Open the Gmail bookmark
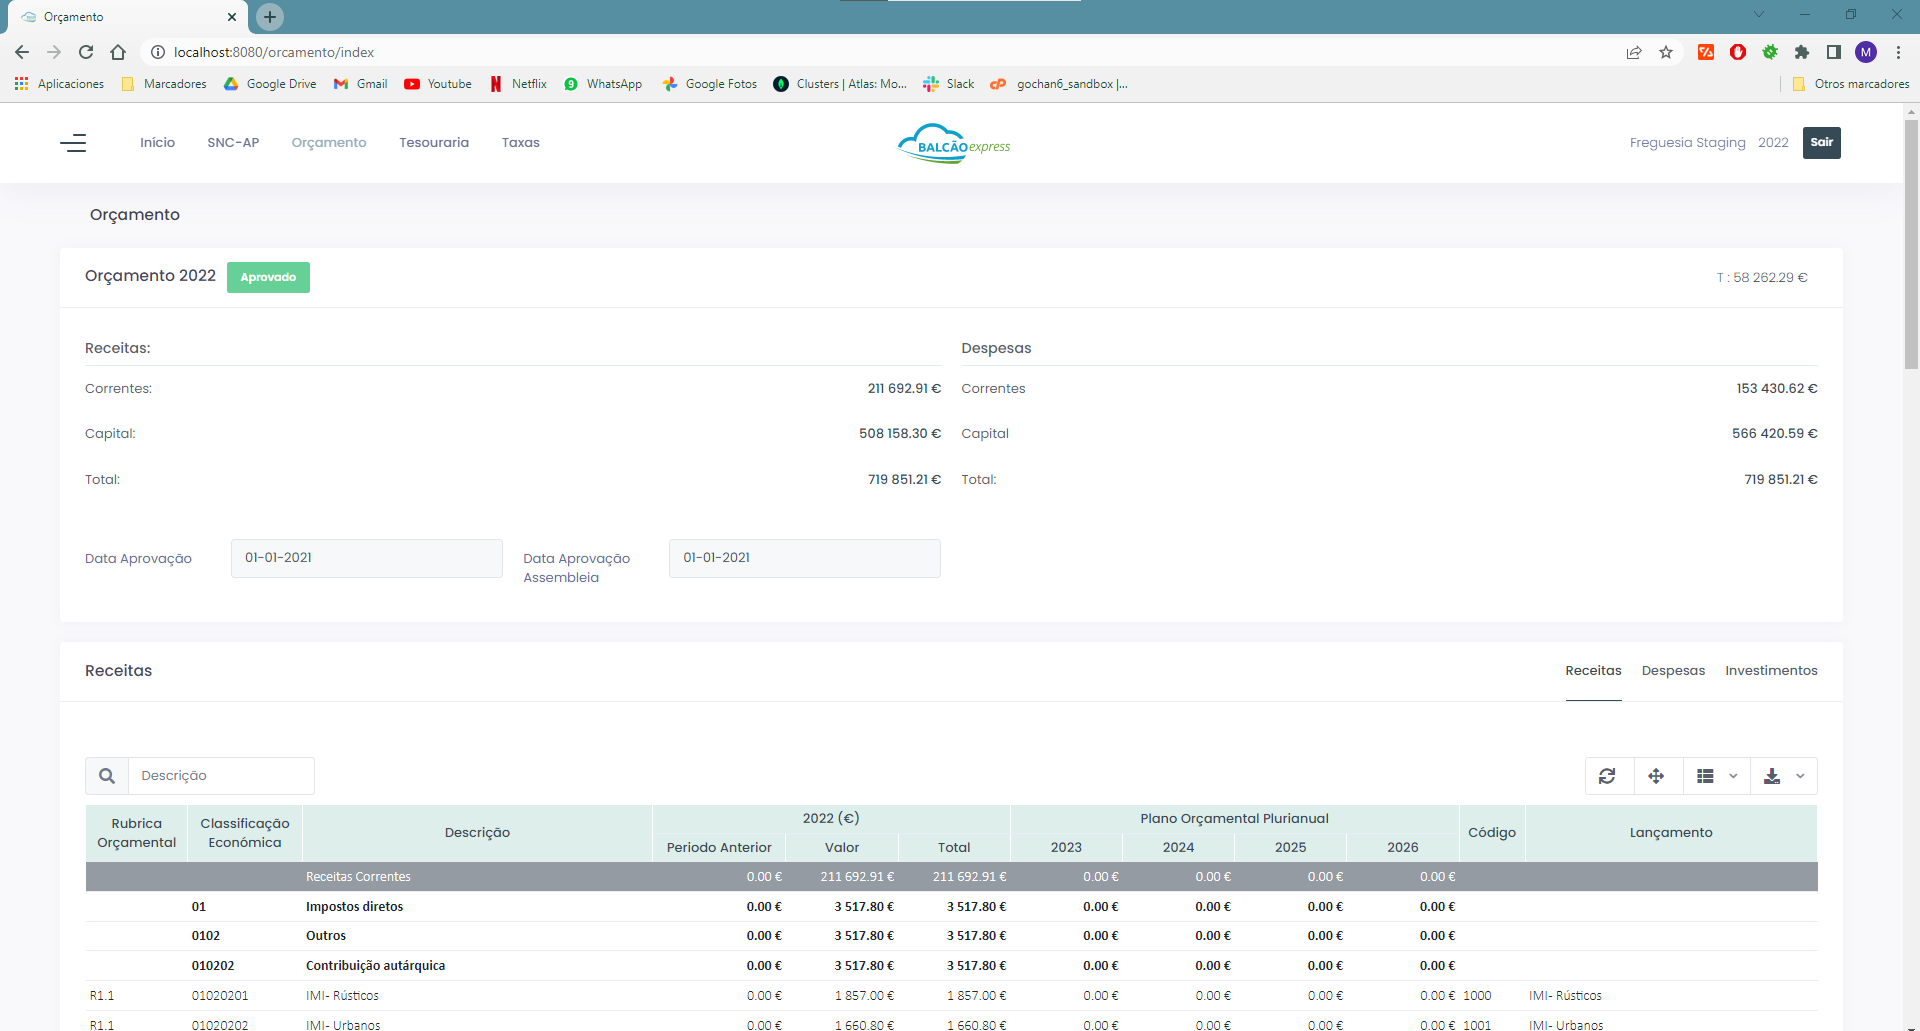The image size is (1920, 1031). pos(361,84)
